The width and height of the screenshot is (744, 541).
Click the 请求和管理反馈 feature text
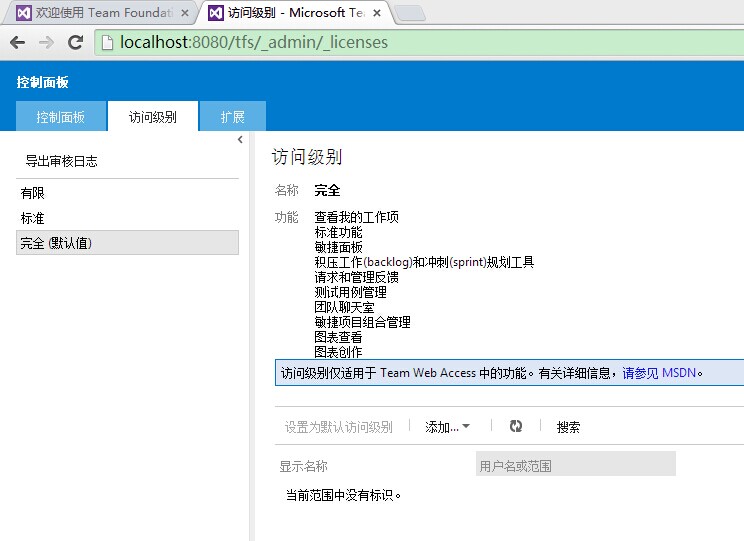(356, 277)
